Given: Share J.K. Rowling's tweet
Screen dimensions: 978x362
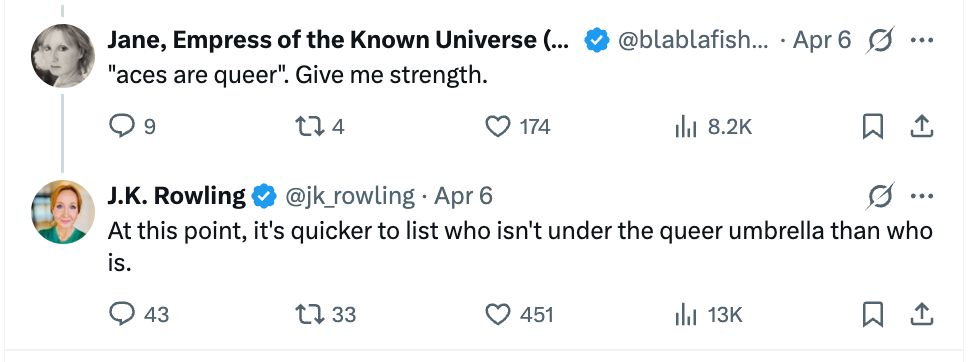Looking at the screenshot, I should click(x=921, y=314).
